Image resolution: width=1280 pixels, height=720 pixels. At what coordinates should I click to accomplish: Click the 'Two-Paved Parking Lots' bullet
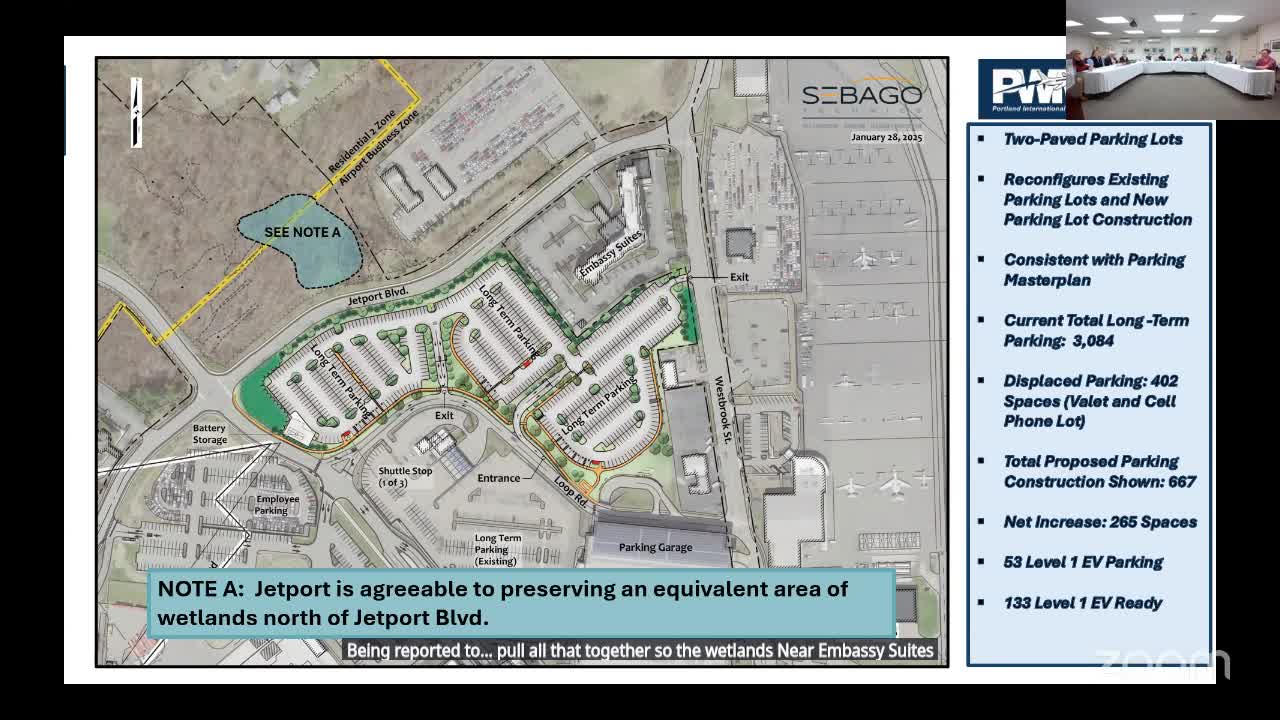coord(1093,139)
